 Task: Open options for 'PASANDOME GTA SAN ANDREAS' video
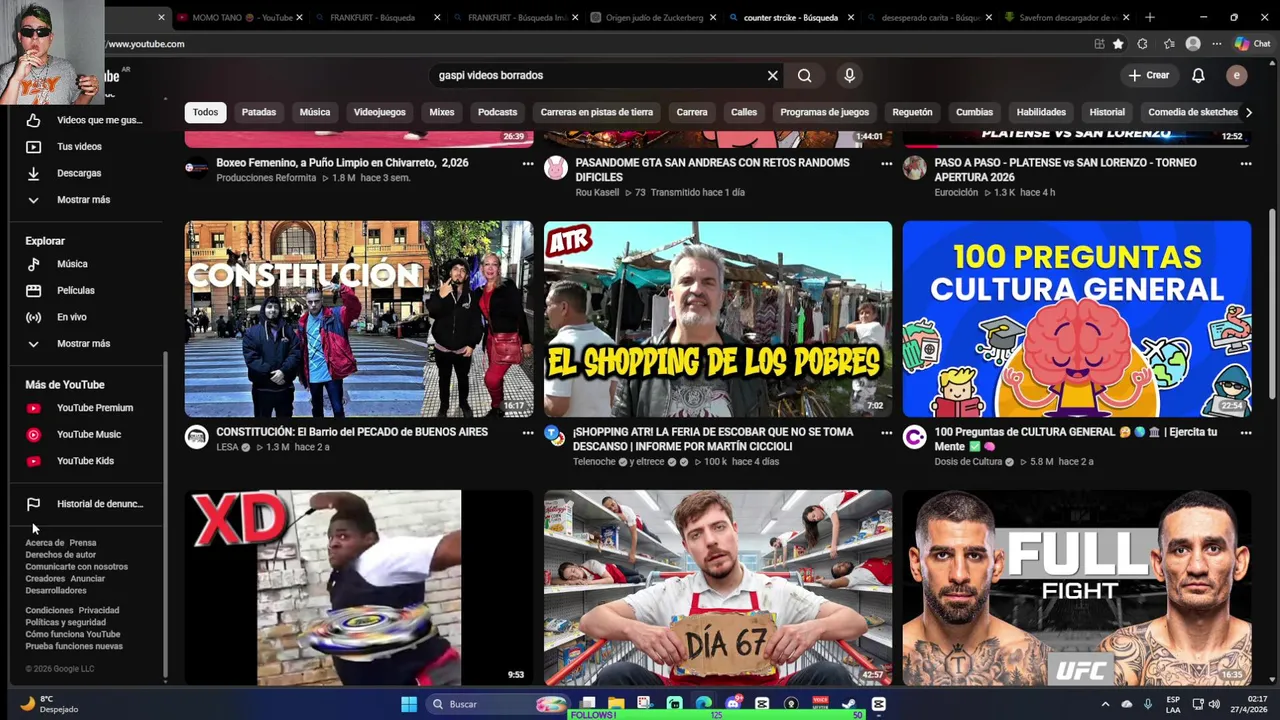(886, 163)
